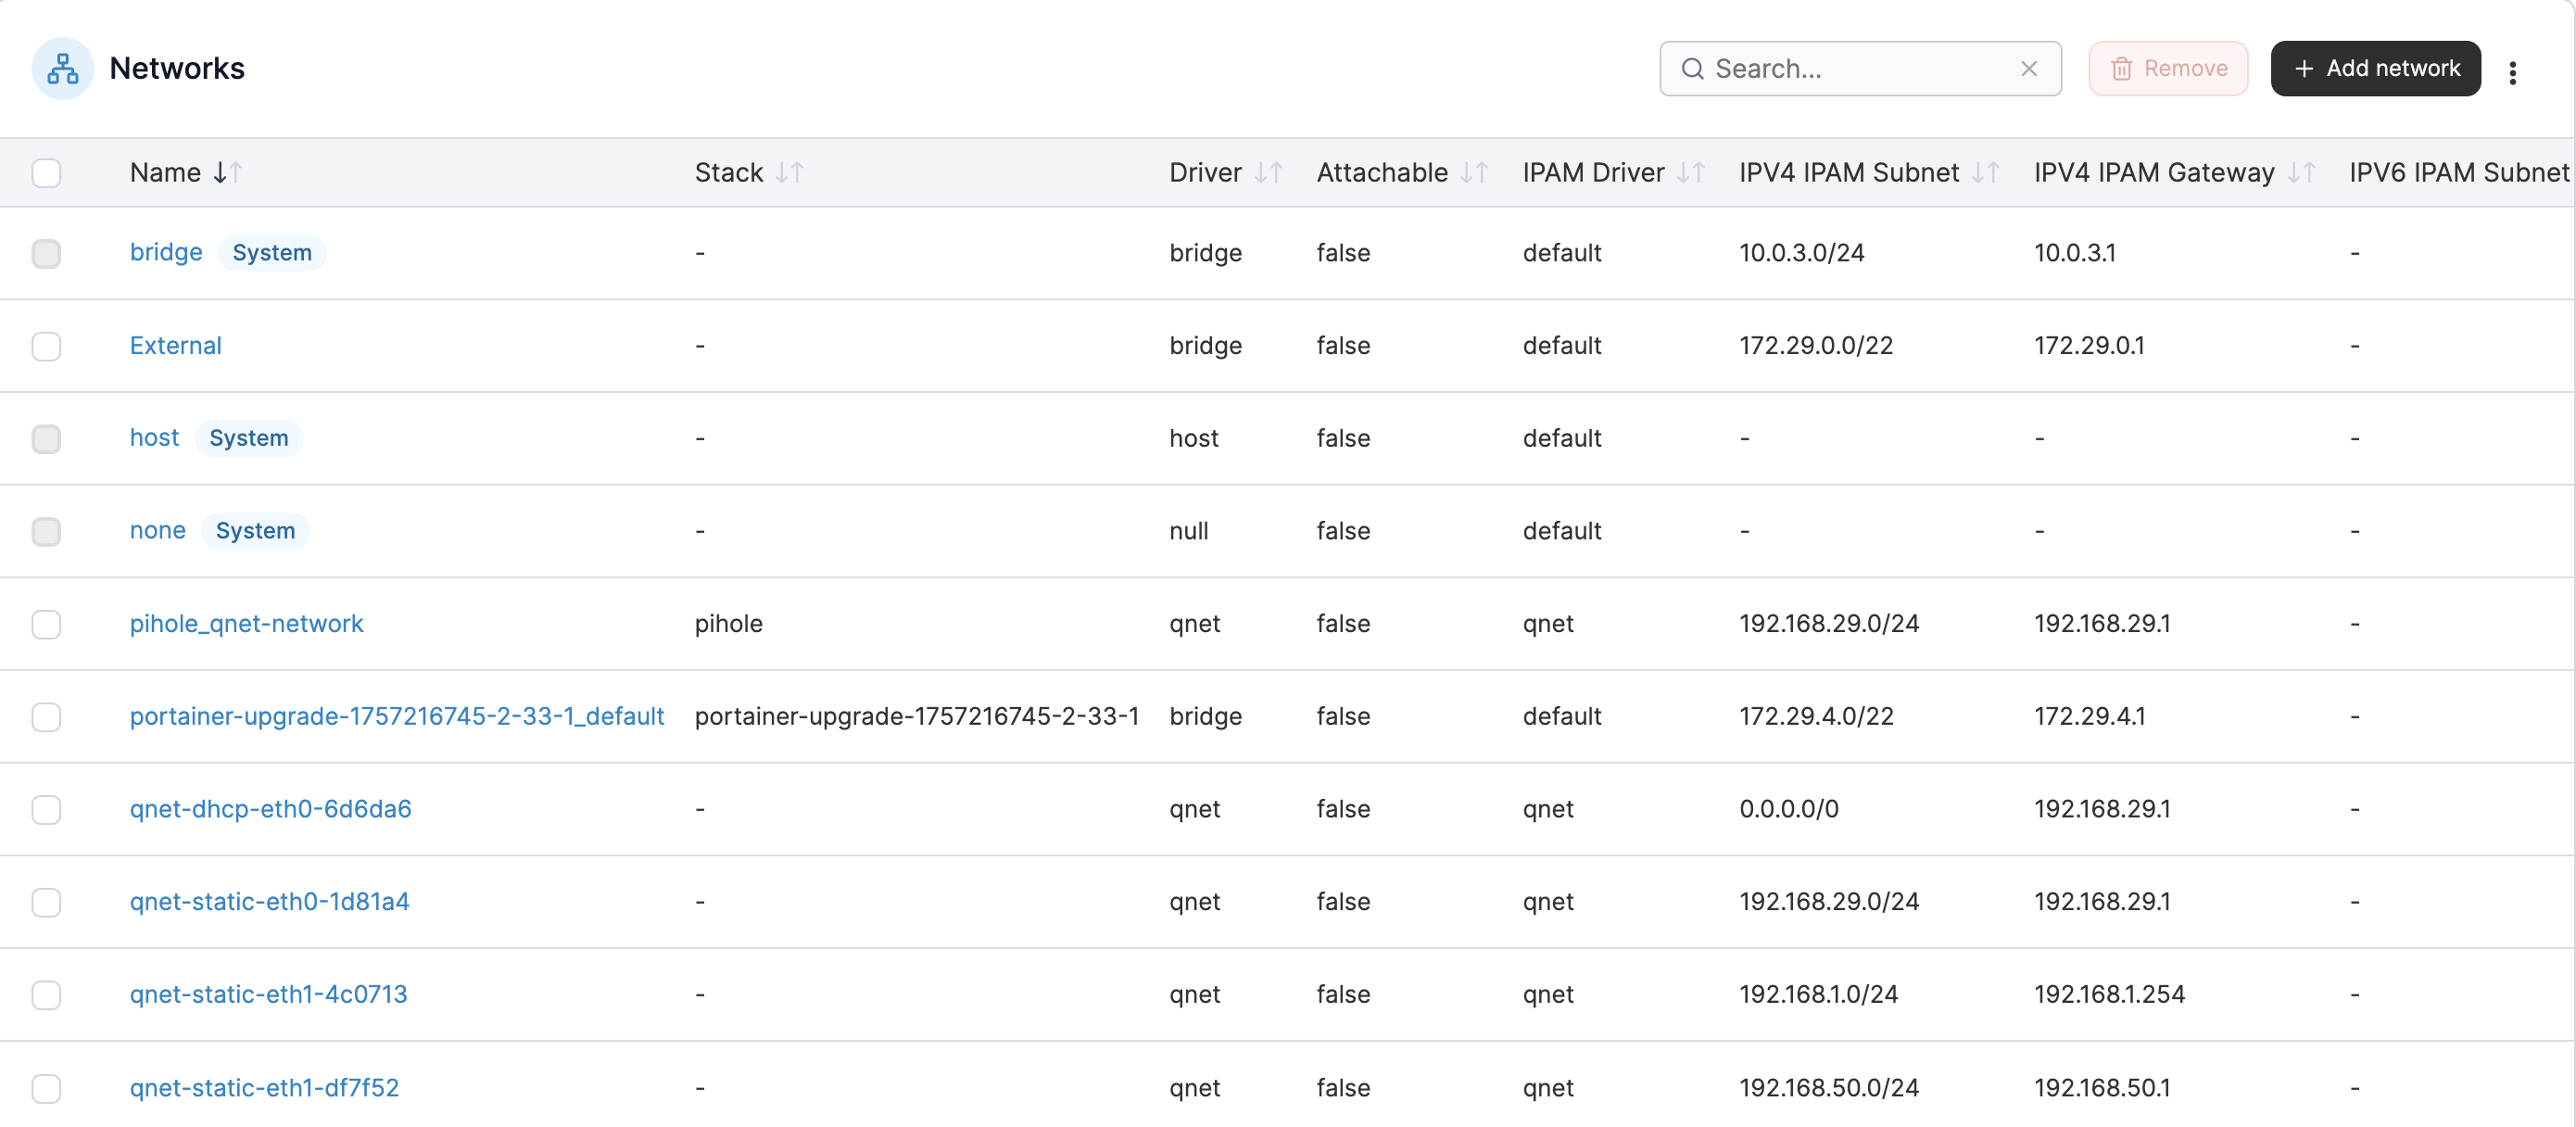Toggle the select-all networks checkbox
This screenshot has width=2576, height=1127.
[x=46, y=173]
